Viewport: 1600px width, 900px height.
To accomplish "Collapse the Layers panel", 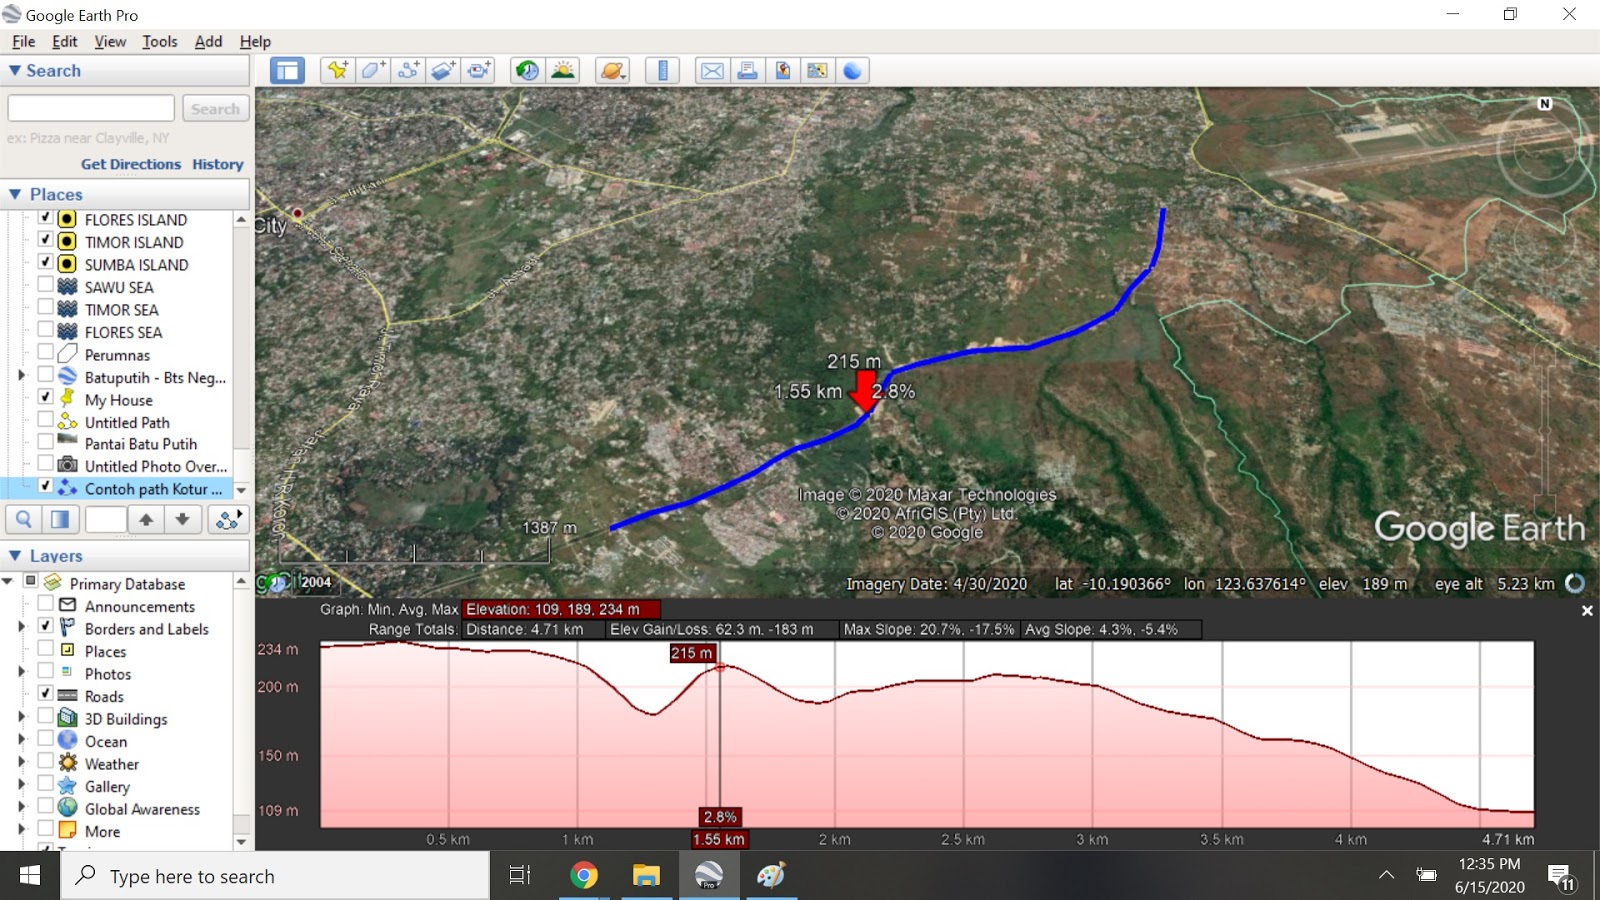I will click(x=15, y=555).
